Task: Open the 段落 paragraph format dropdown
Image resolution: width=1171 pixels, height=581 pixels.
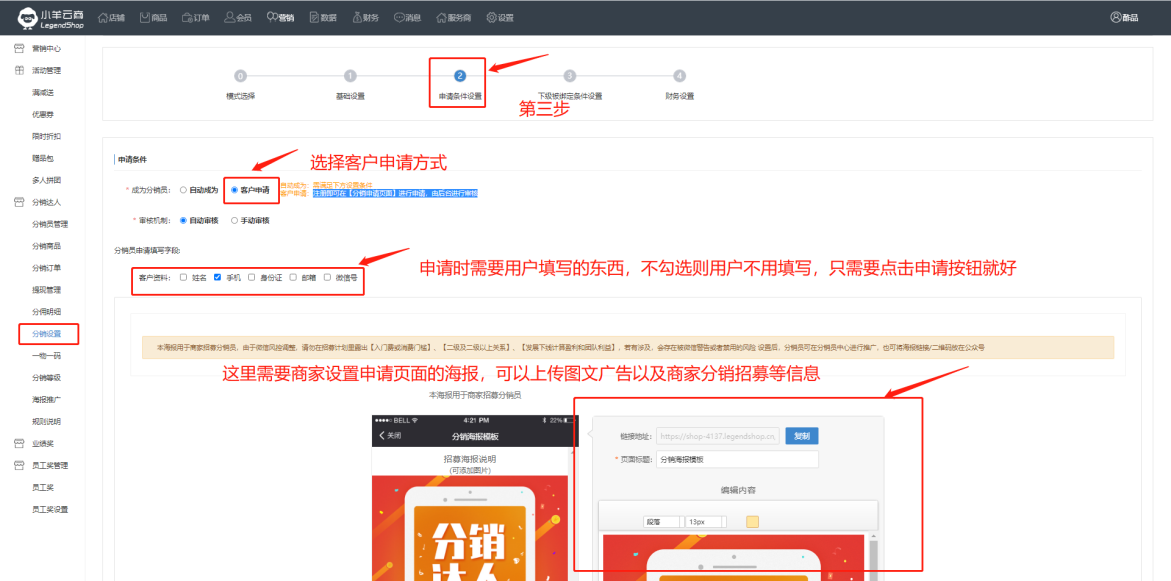Action: 661,521
